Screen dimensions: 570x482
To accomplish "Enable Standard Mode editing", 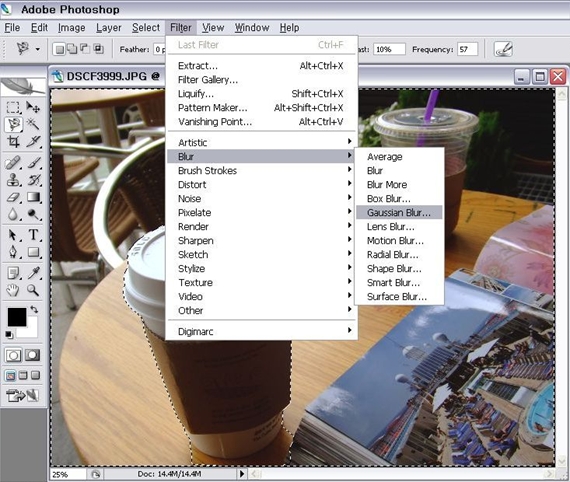I will 13,355.
